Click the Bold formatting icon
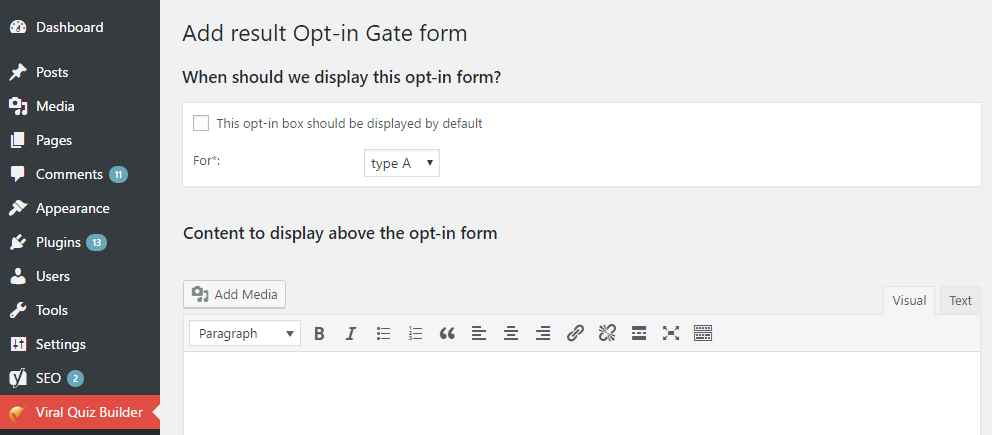The image size is (992, 435). click(319, 334)
